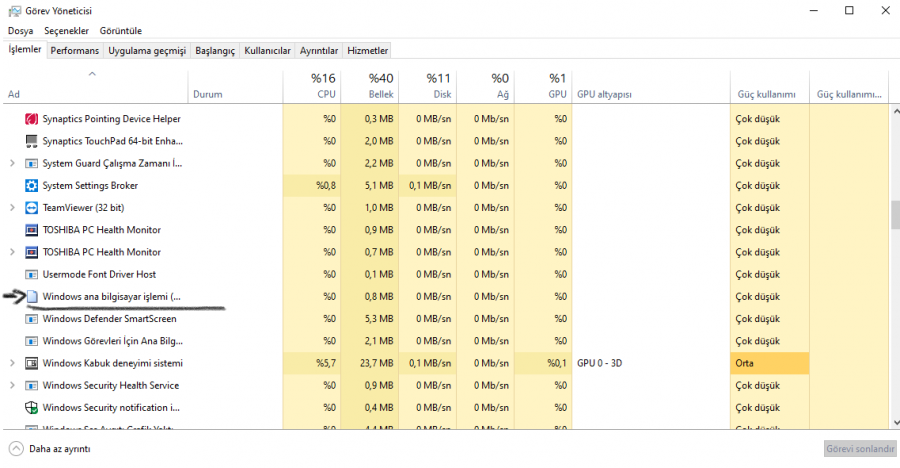The width and height of the screenshot is (900, 468).
Task: Sort by the truncated Güç kullanımı... column header
Action: coord(849,87)
